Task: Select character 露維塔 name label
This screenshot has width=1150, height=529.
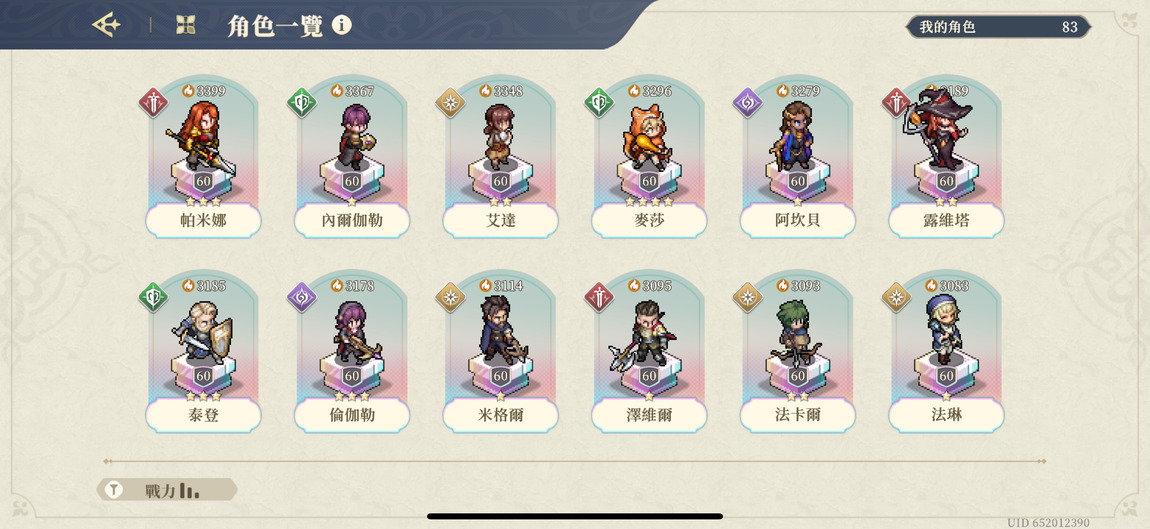Action: (x=946, y=220)
